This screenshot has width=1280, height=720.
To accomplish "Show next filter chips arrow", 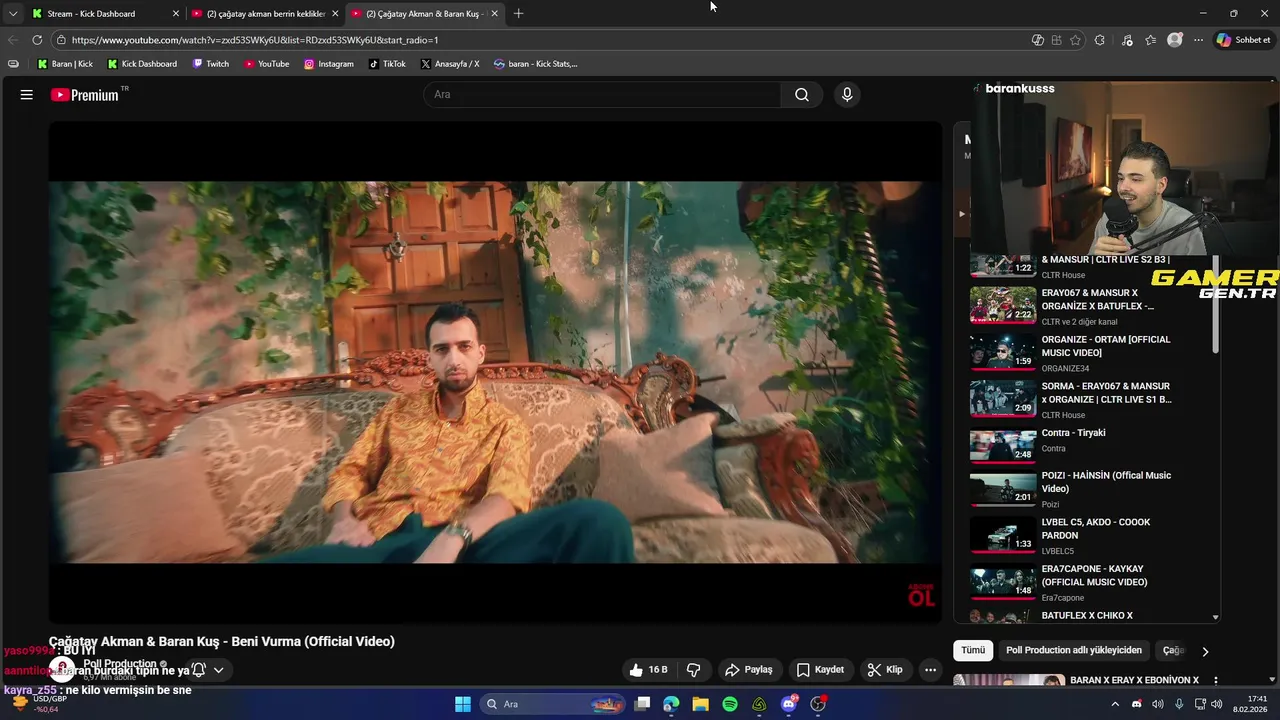I will tap(1205, 651).
